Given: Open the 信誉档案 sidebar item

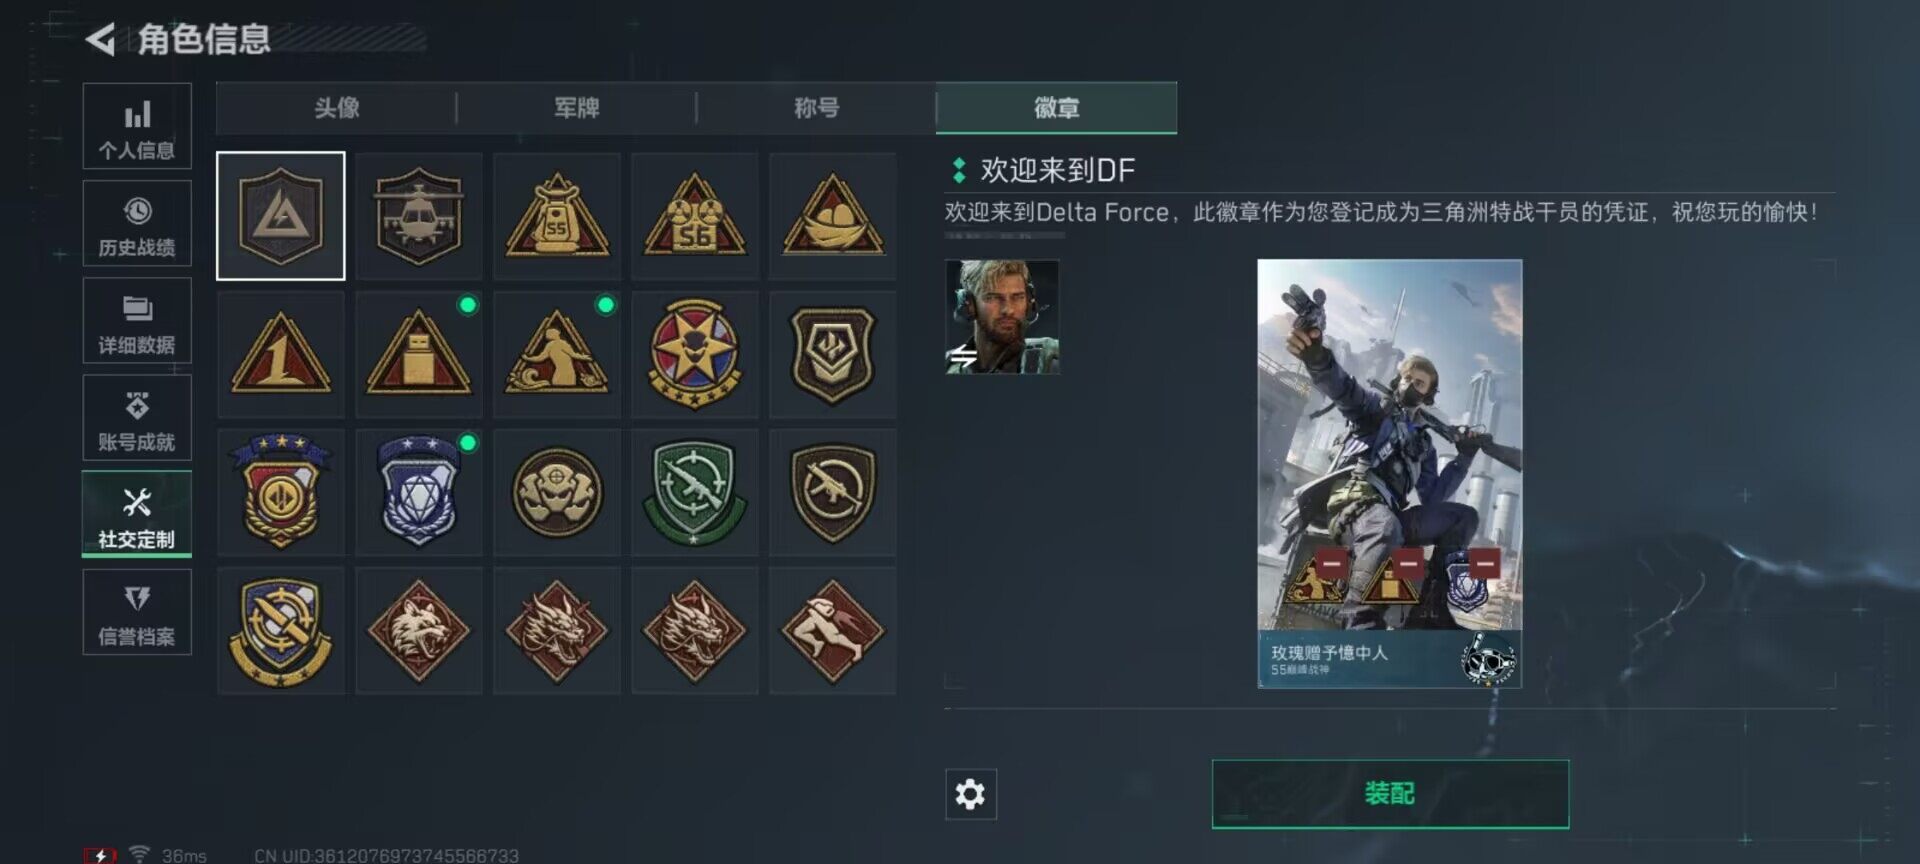Looking at the screenshot, I should coord(137,613).
